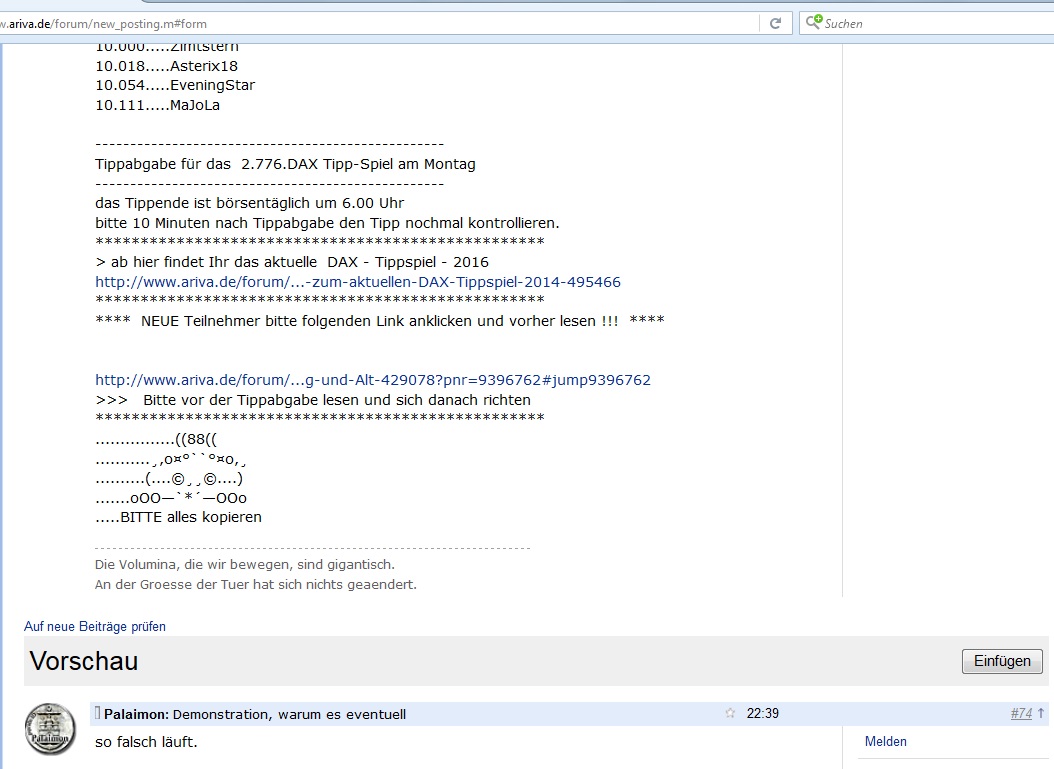The height and width of the screenshot is (769, 1054).
Task: Click the line 'das Tippende ist börsentäglich'
Action: (x=249, y=203)
